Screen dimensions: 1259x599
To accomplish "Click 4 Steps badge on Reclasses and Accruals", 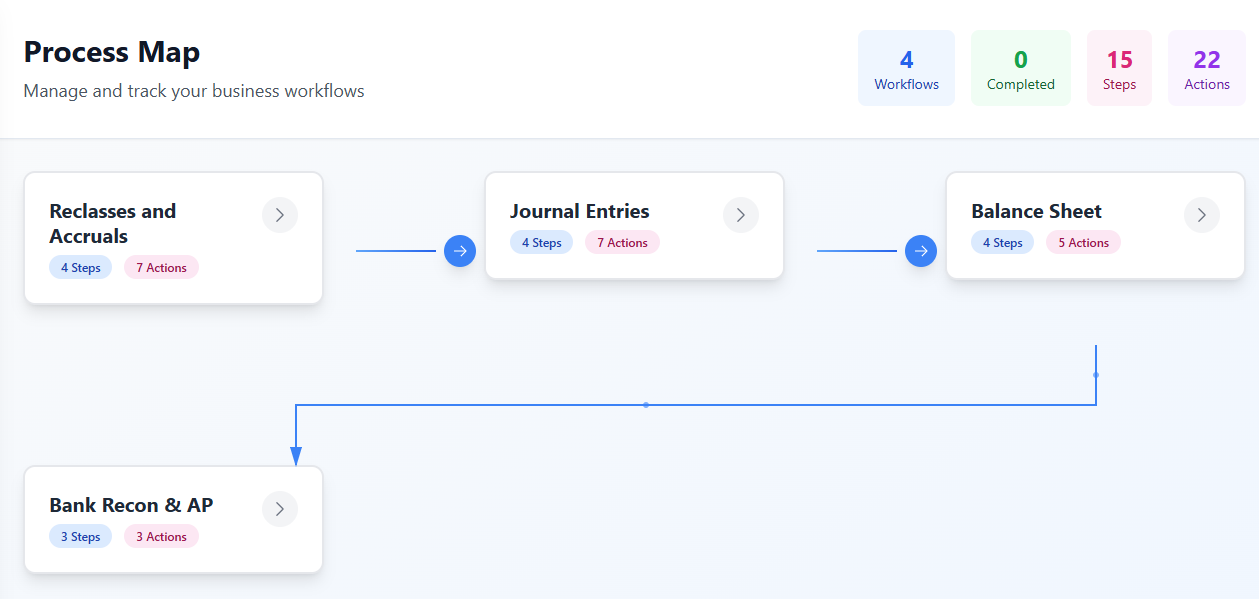I will [x=80, y=268].
